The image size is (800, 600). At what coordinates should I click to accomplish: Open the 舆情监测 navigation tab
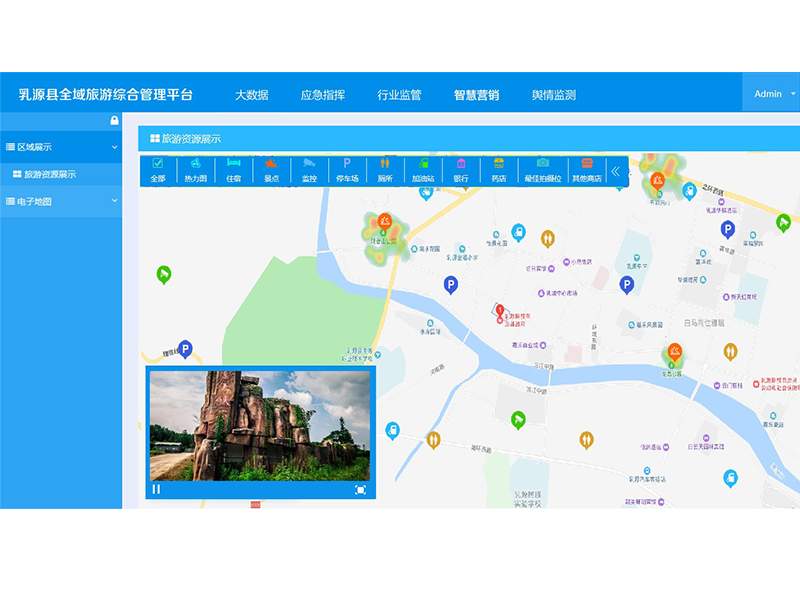pos(554,95)
